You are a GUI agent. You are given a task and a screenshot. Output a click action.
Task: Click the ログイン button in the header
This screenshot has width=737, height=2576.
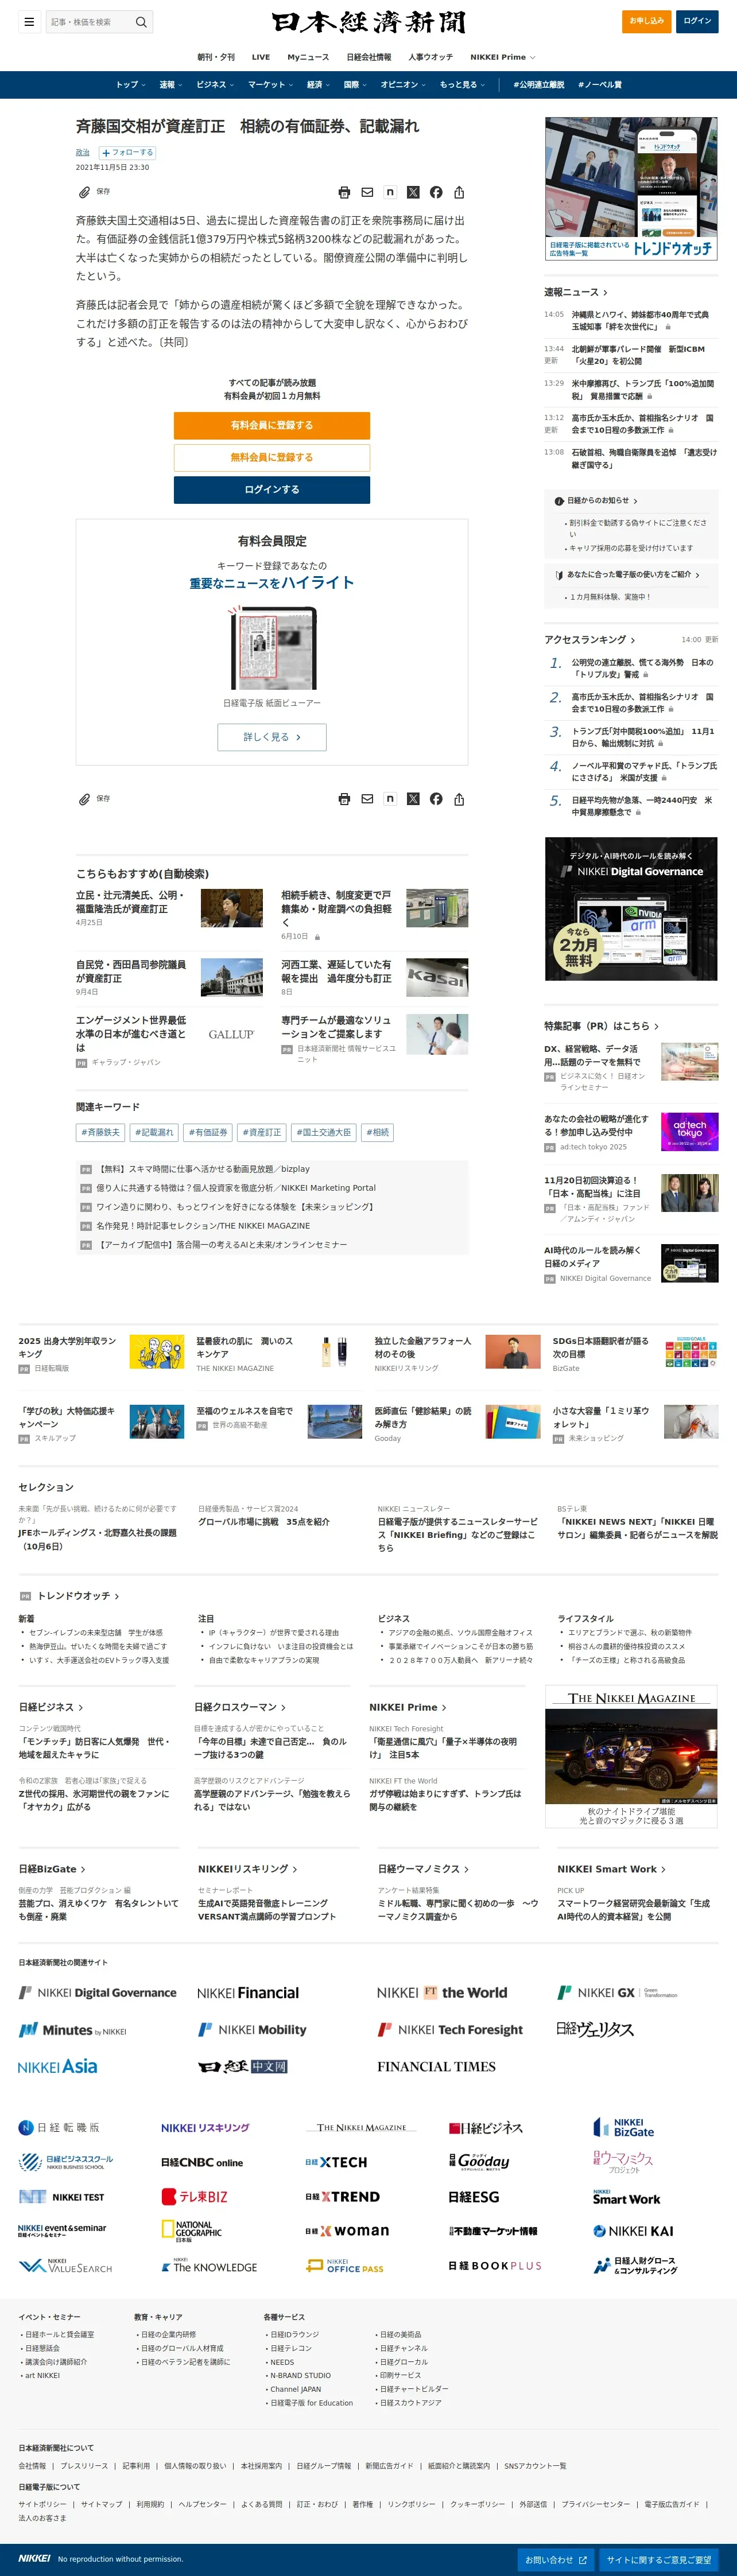coord(697,21)
